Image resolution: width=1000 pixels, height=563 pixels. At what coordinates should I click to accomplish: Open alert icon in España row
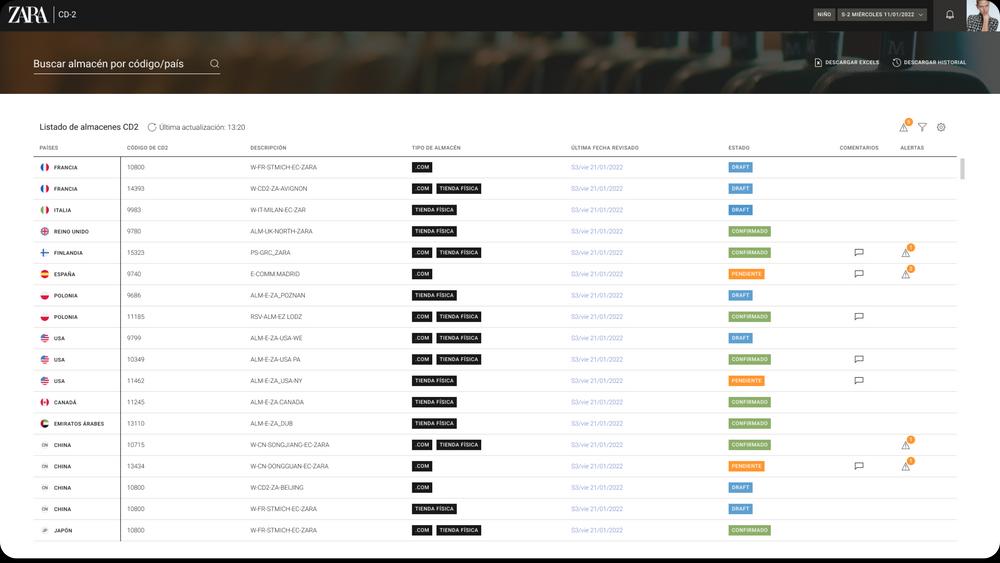pyautogui.click(x=906, y=273)
